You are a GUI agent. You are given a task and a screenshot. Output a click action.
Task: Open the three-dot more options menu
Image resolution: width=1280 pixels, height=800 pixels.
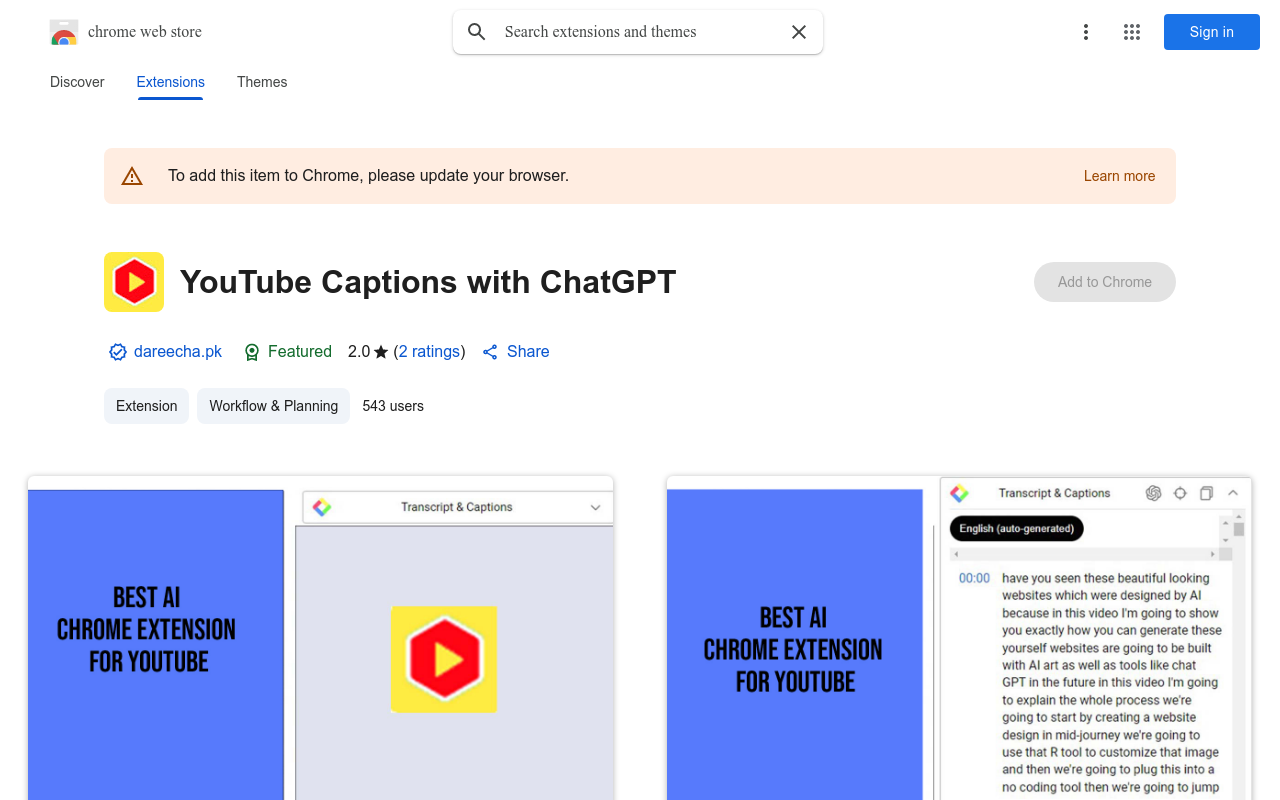point(1086,32)
